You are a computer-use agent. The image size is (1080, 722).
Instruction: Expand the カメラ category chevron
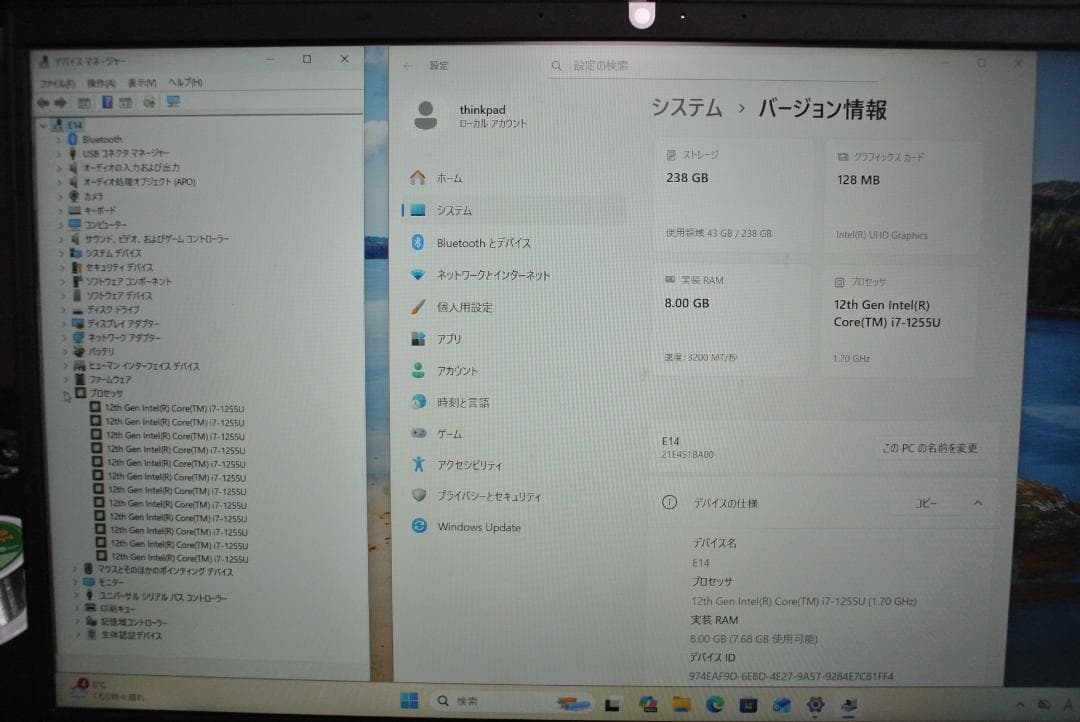click(60, 196)
